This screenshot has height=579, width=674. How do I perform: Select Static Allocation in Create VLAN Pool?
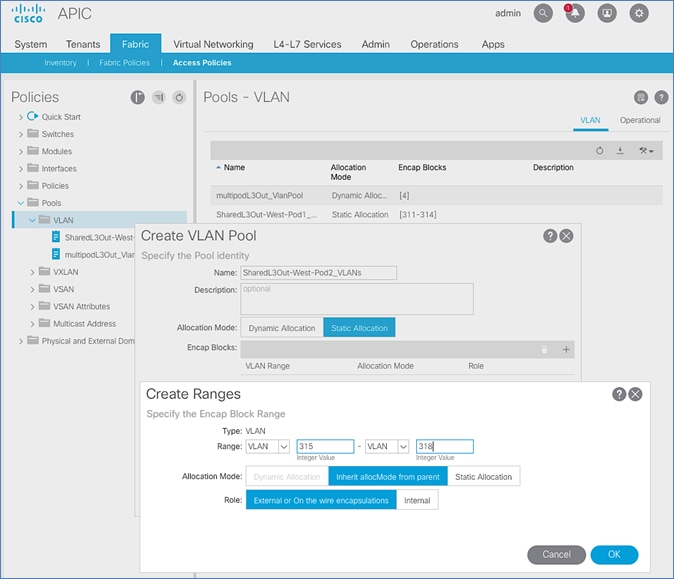pyautogui.click(x=359, y=328)
